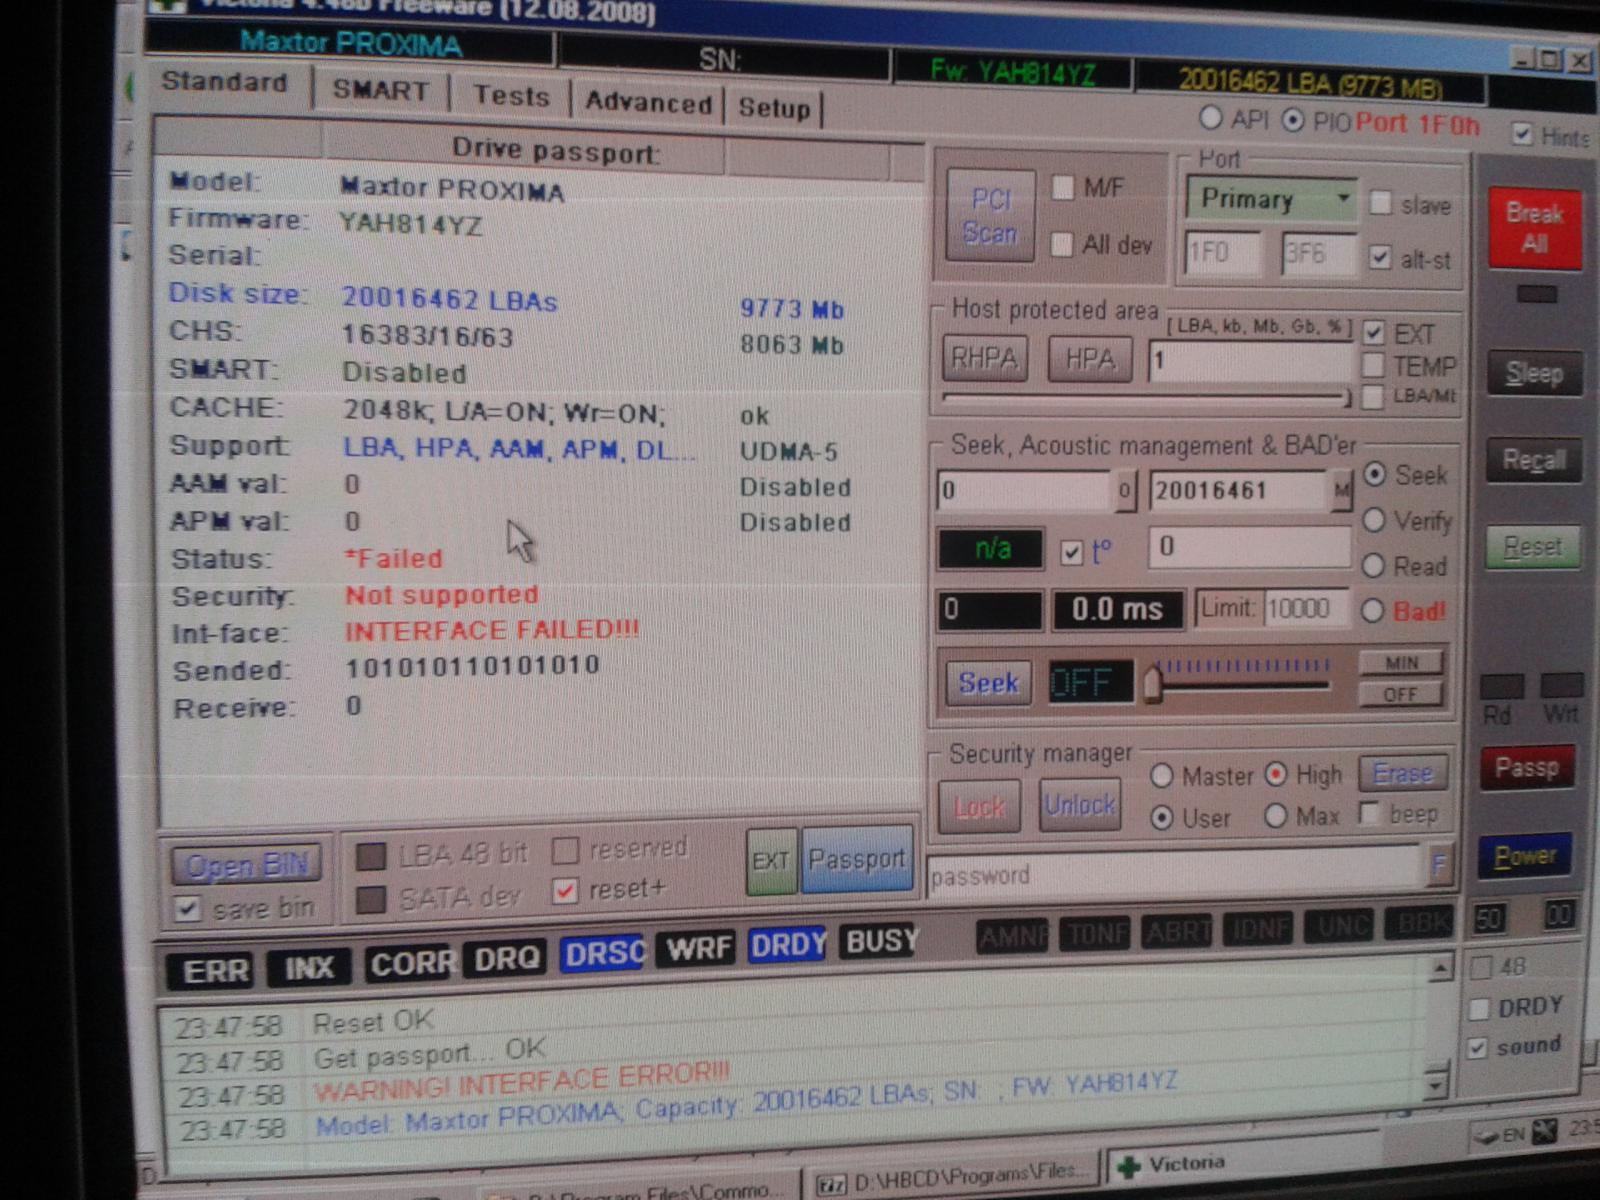The height and width of the screenshot is (1200, 1600).
Task: Click the start LBA field showing 0
Action: [1025, 491]
